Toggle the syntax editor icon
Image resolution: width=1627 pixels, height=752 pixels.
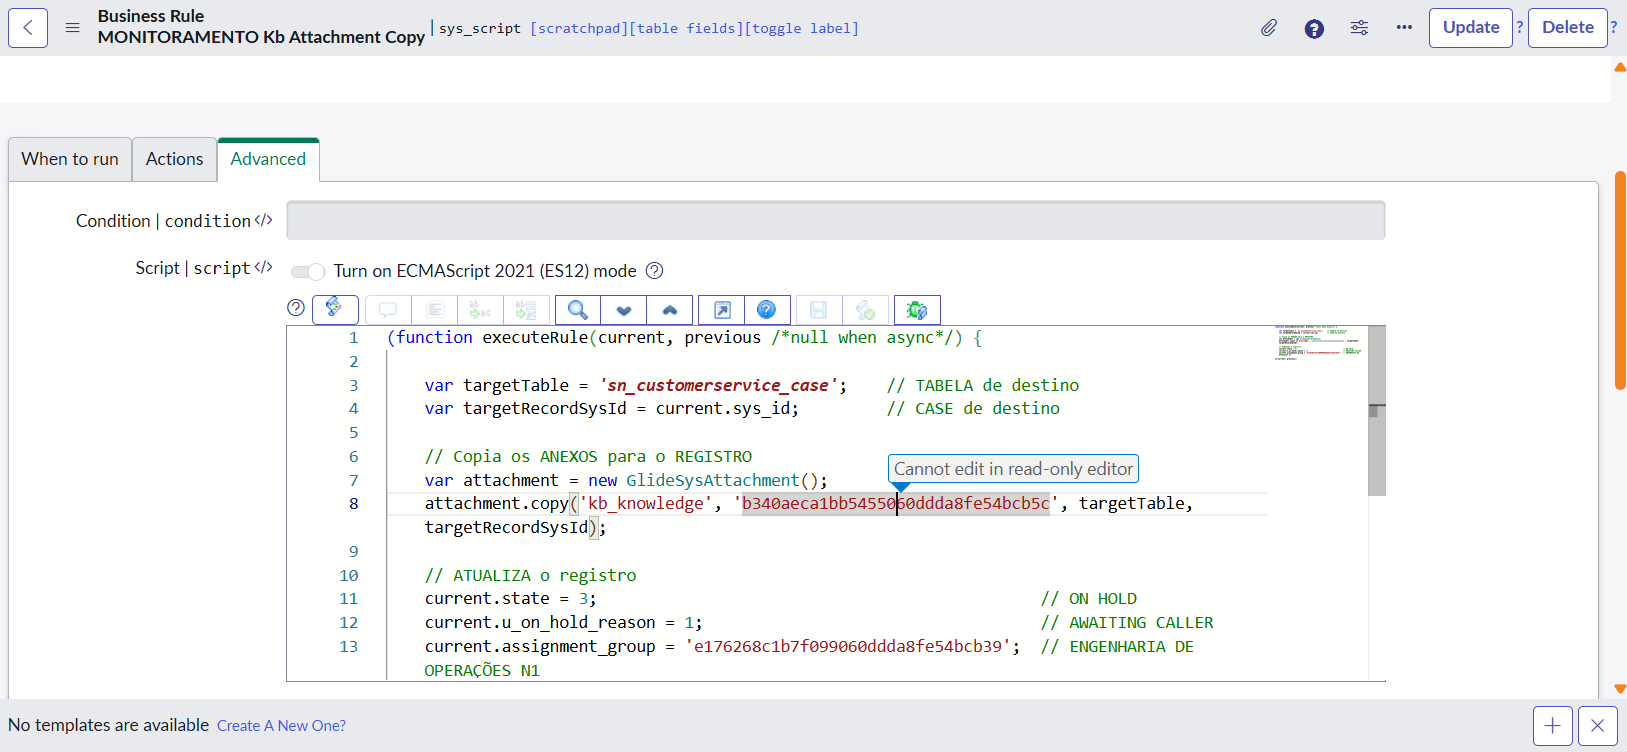click(x=335, y=309)
